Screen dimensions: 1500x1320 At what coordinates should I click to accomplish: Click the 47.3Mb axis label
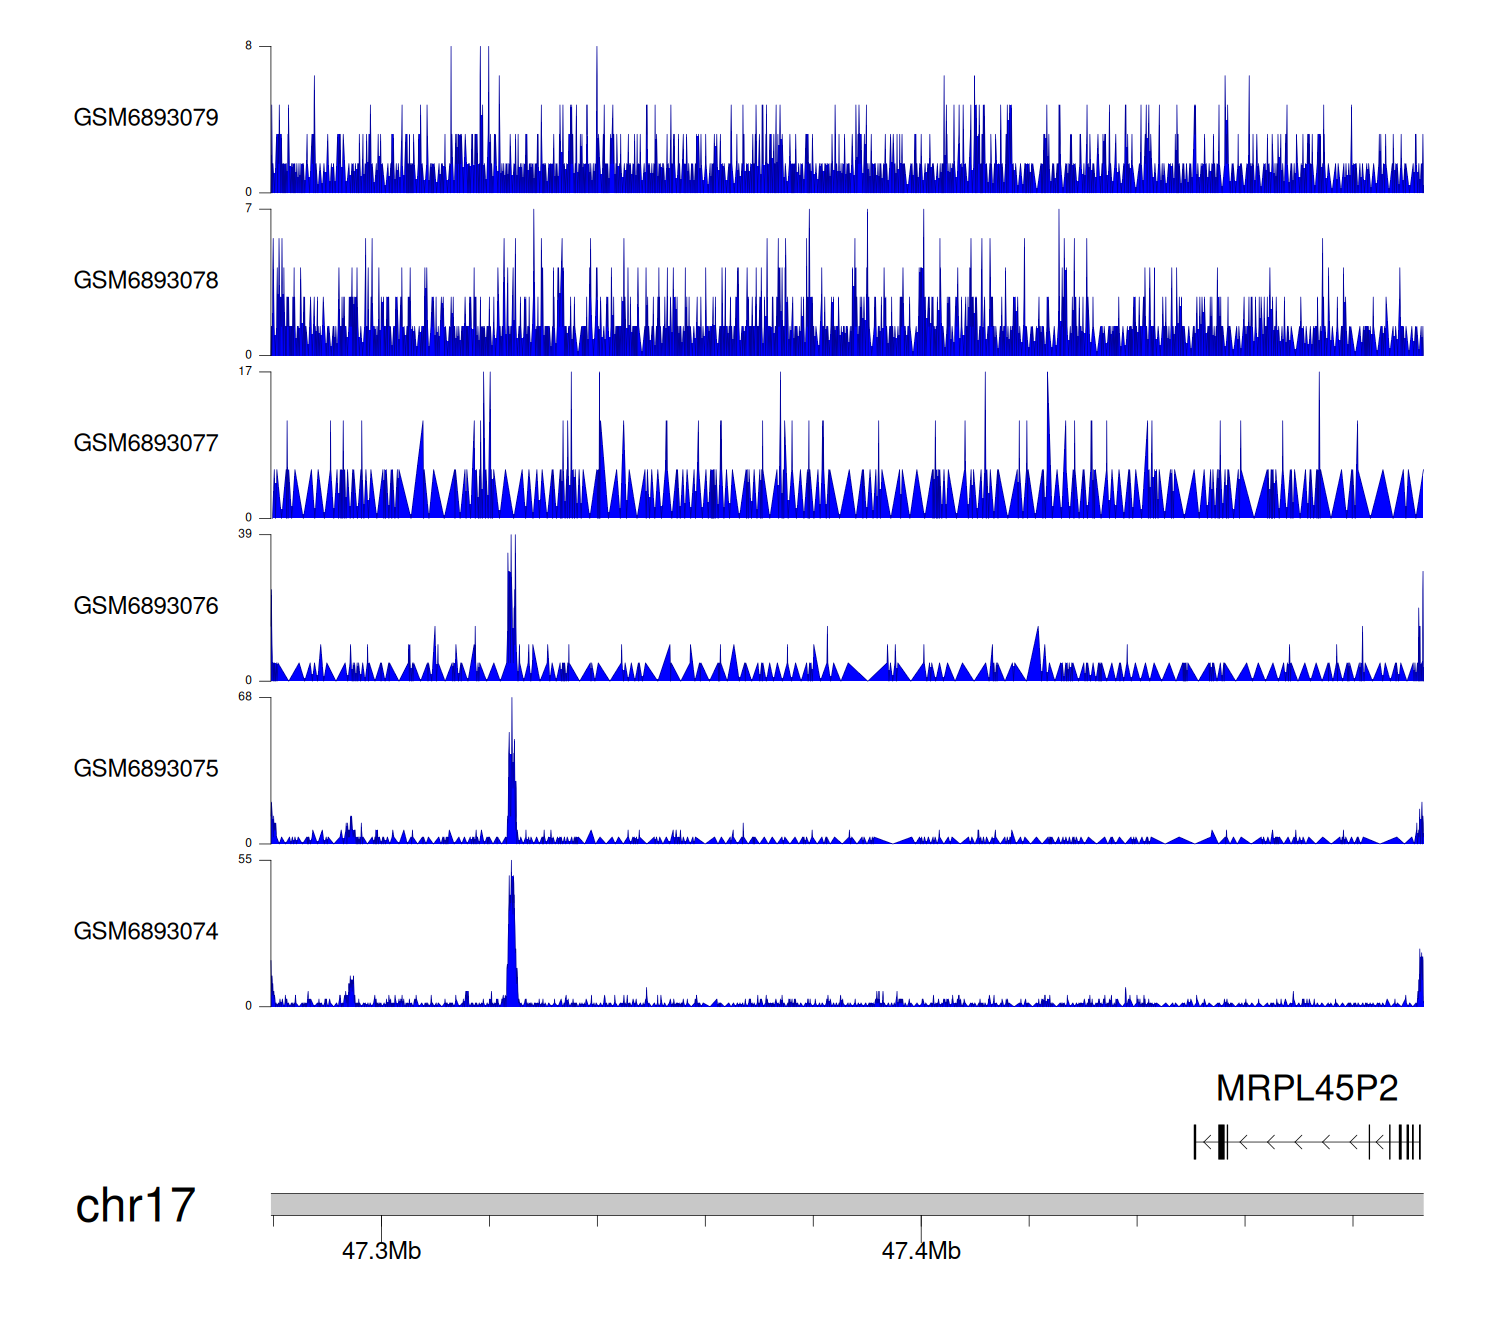(x=381, y=1251)
